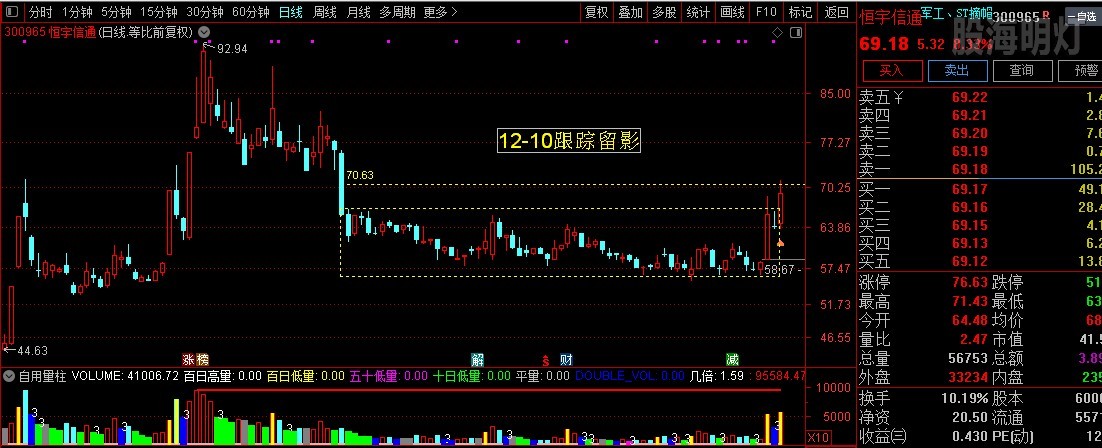
Task: Click the 解 event marker on the timeline
Action: point(478,359)
